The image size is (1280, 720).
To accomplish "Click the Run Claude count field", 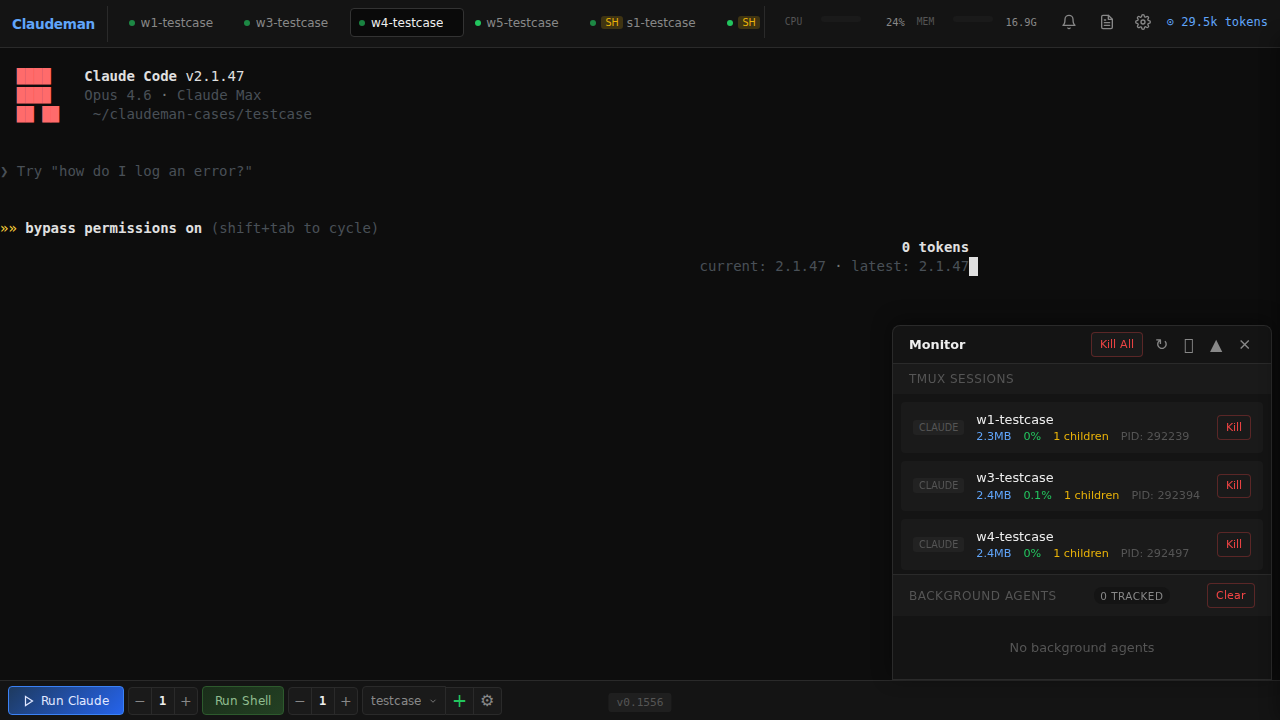I will [x=163, y=701].
